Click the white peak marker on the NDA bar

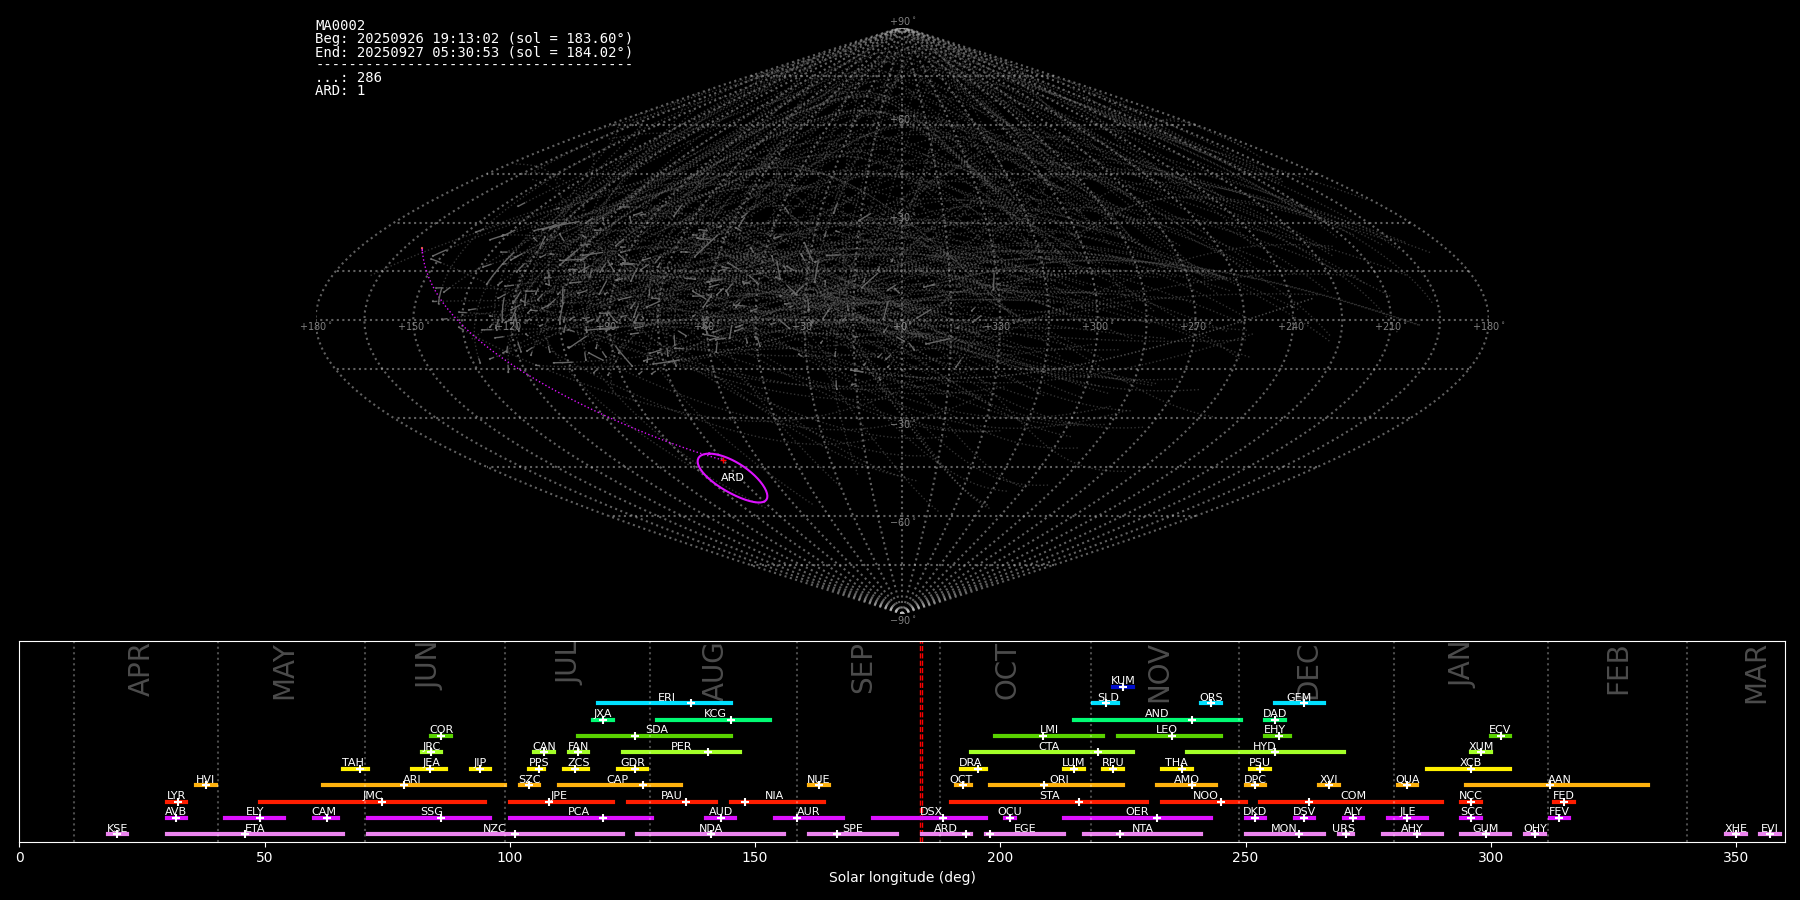coord(711,834)
